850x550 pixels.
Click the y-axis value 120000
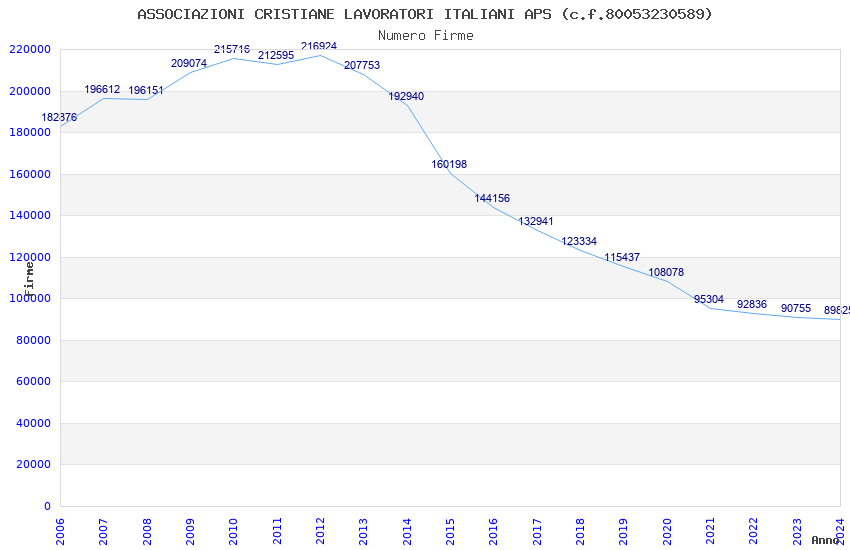click(x=30, y=257)
